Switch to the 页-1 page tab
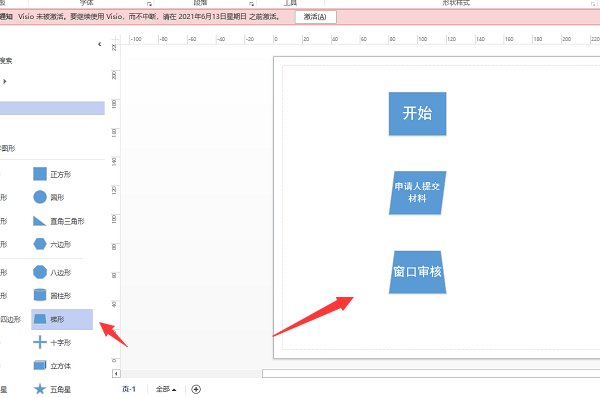 coord(129,389)
